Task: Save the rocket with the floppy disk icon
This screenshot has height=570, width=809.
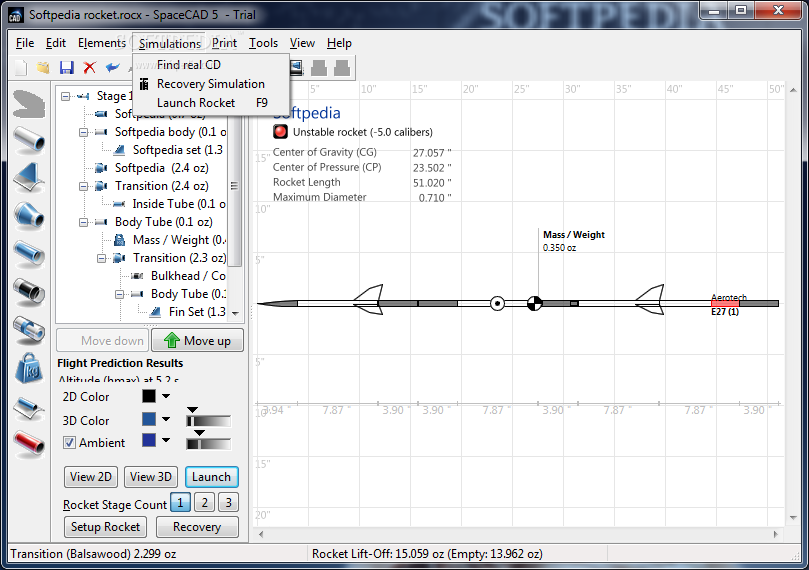Action: pos(67,68)
